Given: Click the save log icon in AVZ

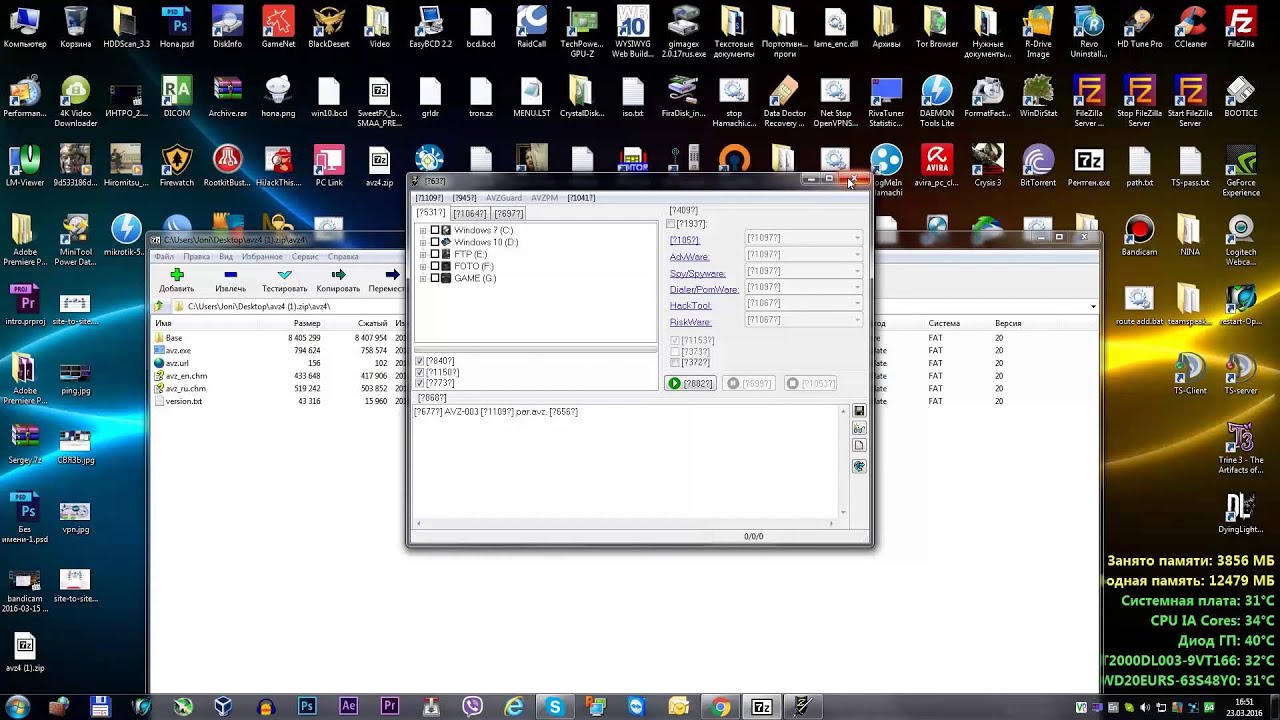Looking at the screenshot, I should (x=858, y=411).
